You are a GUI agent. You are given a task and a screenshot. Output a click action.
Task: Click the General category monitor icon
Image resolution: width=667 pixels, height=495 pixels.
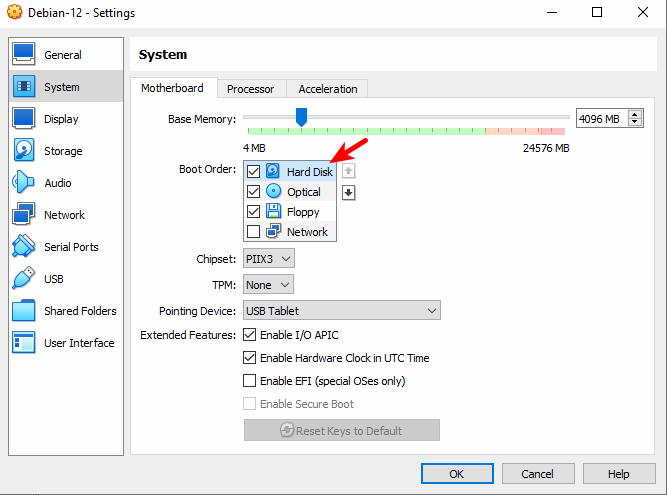(23, 54)
